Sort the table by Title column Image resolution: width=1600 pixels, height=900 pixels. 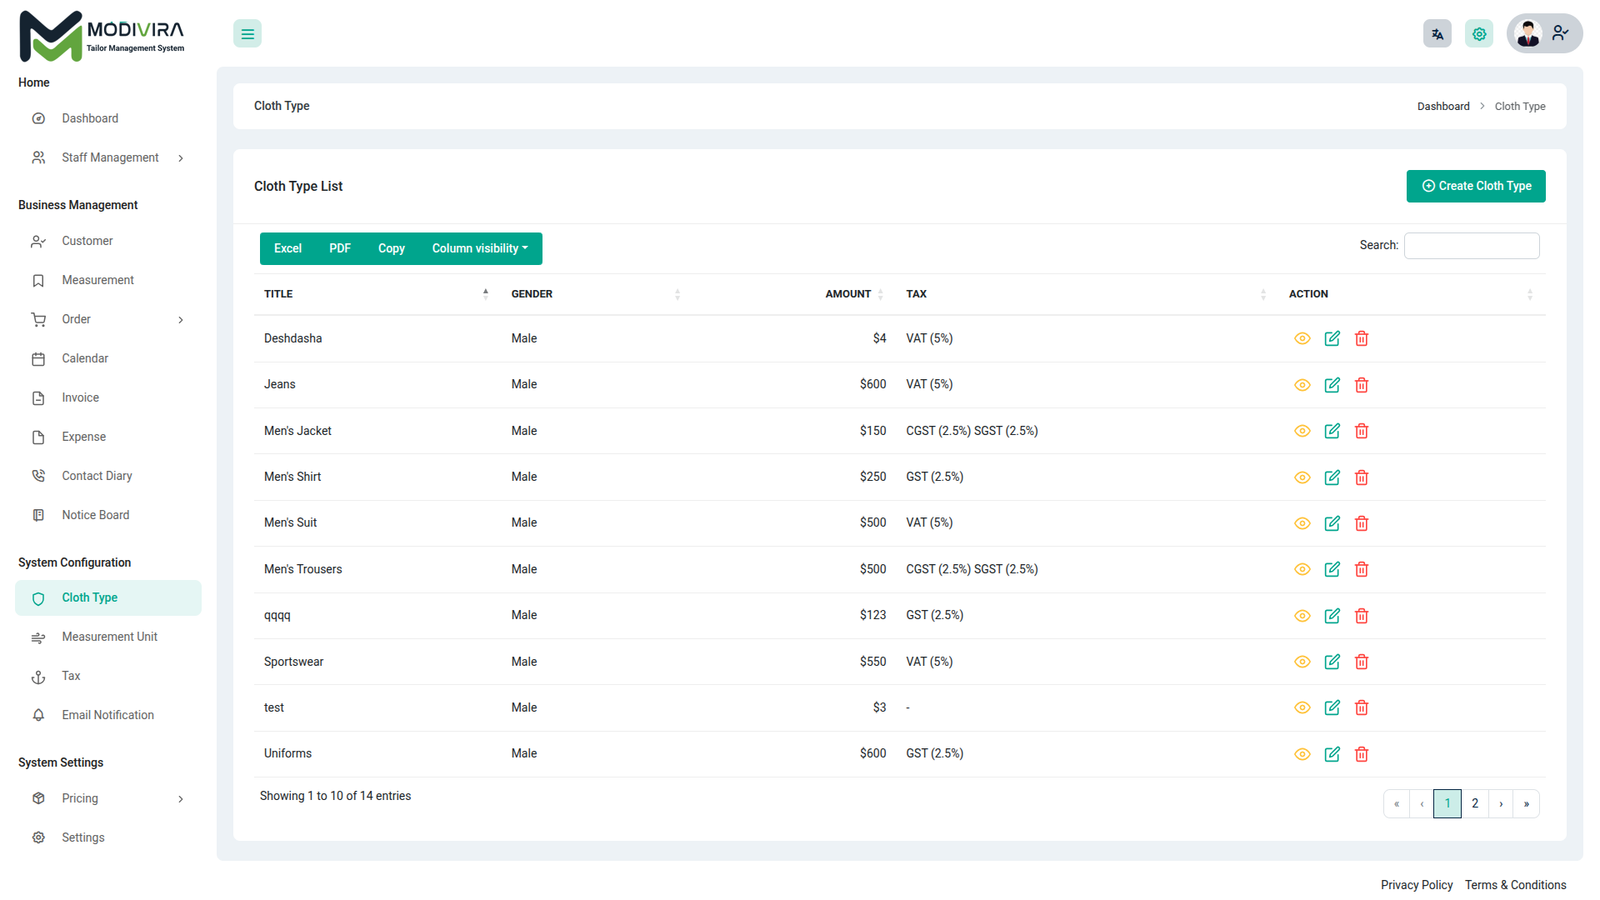[x=377, y=294]
